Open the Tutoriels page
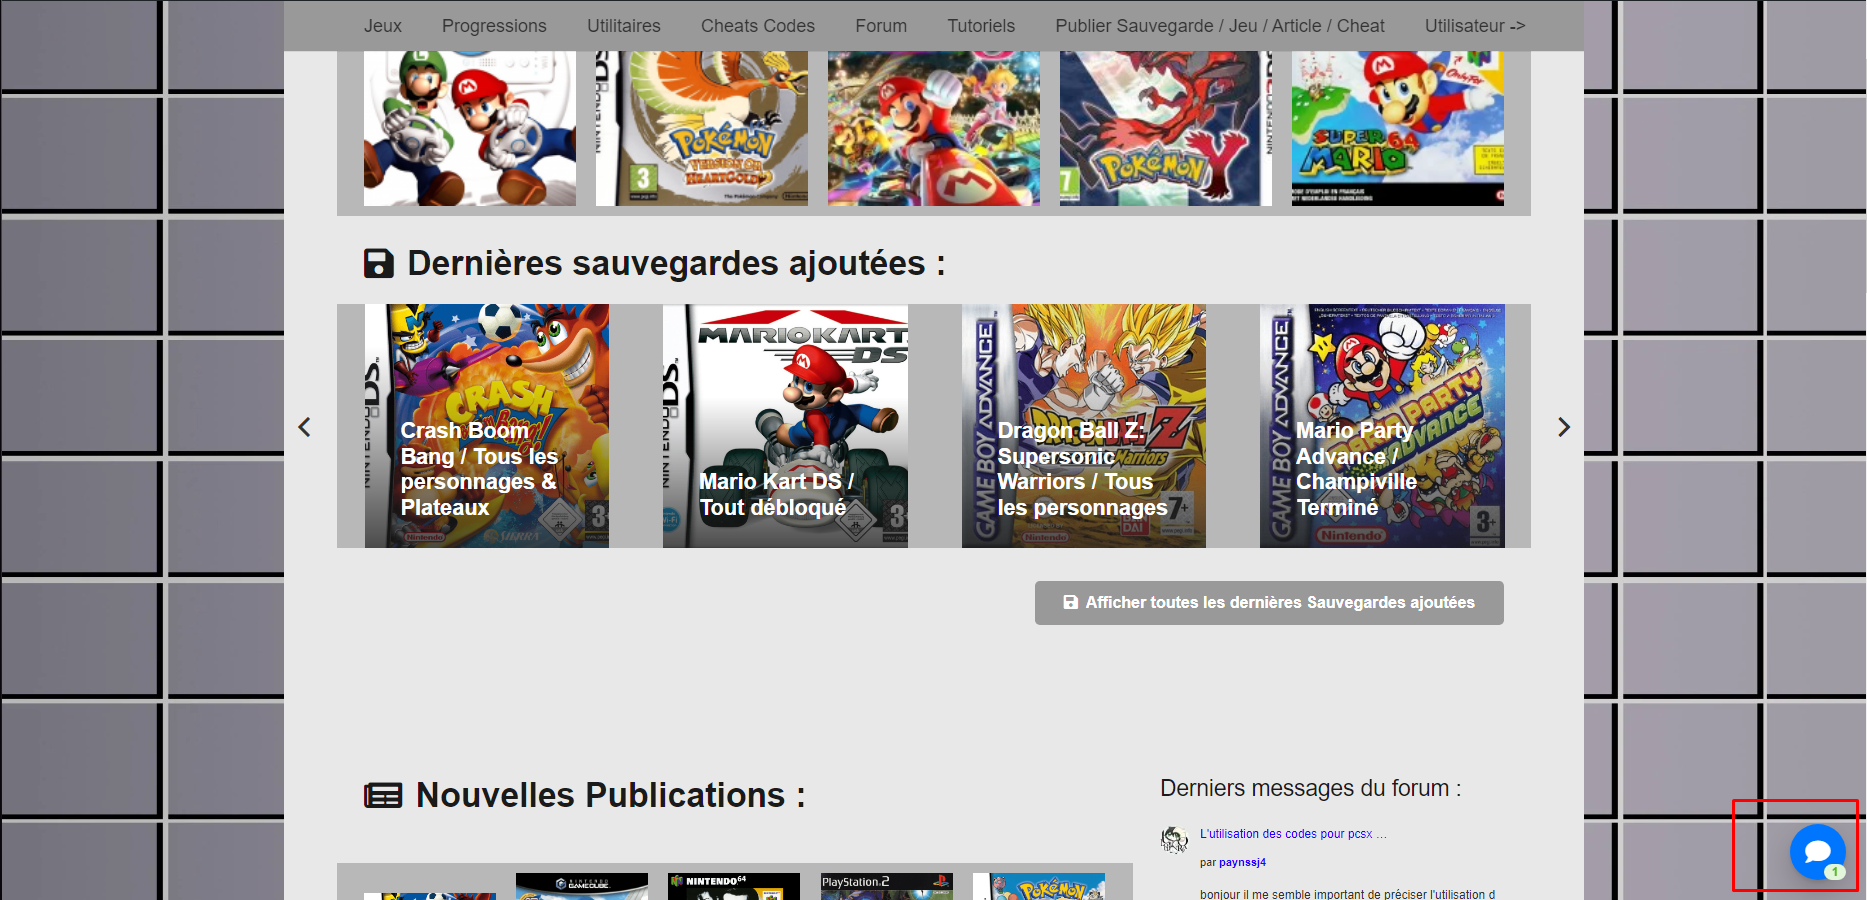1867x900 pixels. pos(981,26)
